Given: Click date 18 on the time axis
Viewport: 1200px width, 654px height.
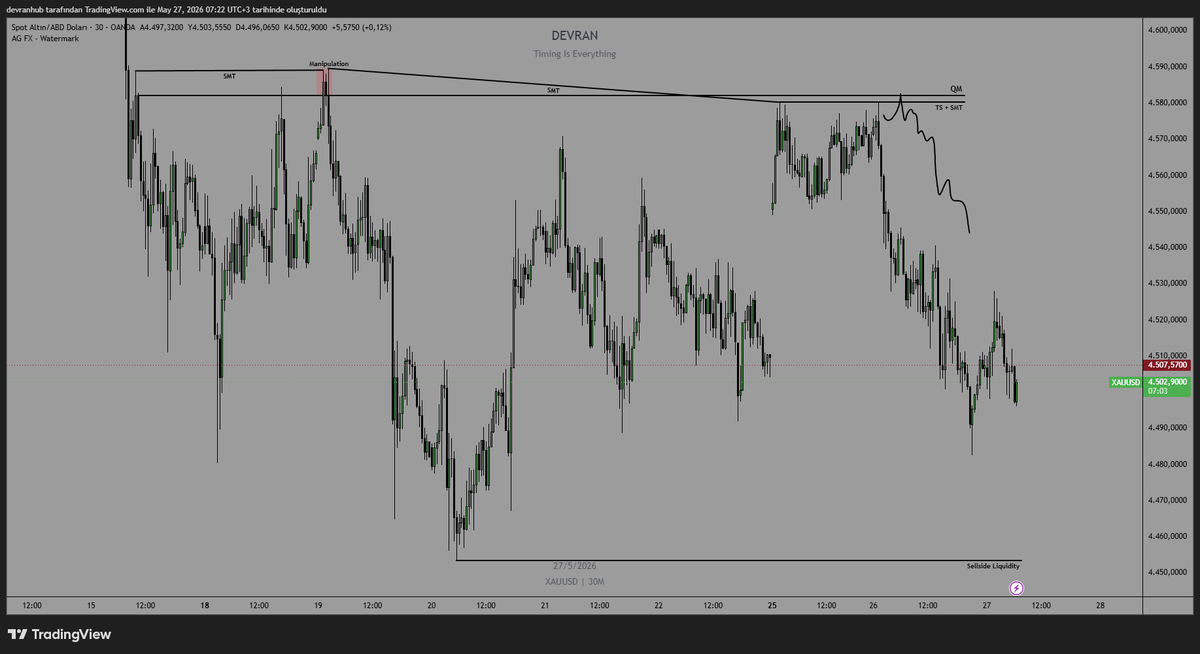Looking at the screenshot, I should point(204,605).
